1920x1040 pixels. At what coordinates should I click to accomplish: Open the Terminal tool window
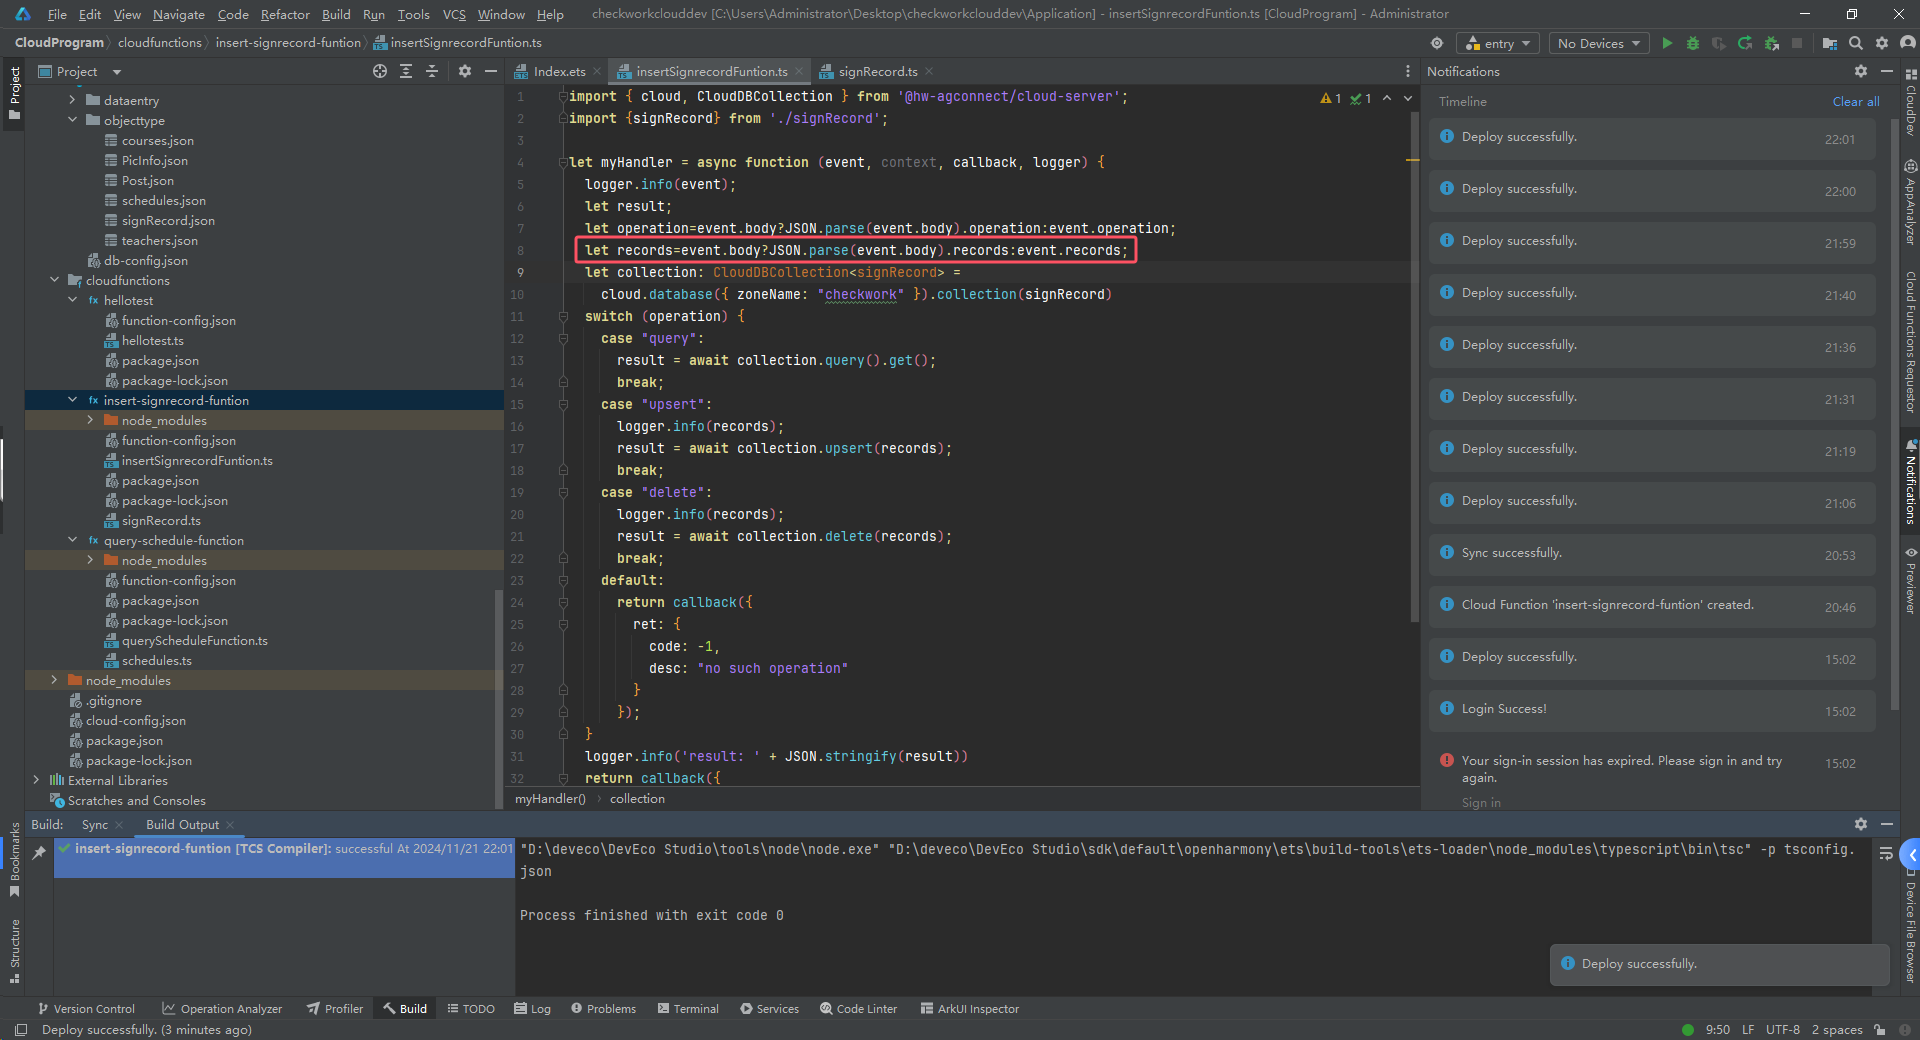tap(688, 1008)
